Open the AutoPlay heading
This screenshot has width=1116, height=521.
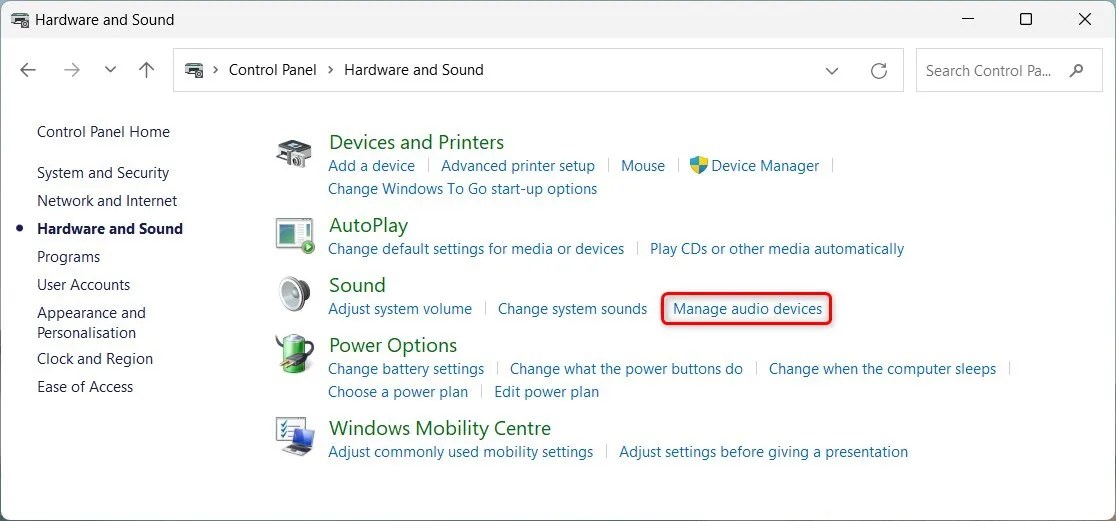point(369,226)
